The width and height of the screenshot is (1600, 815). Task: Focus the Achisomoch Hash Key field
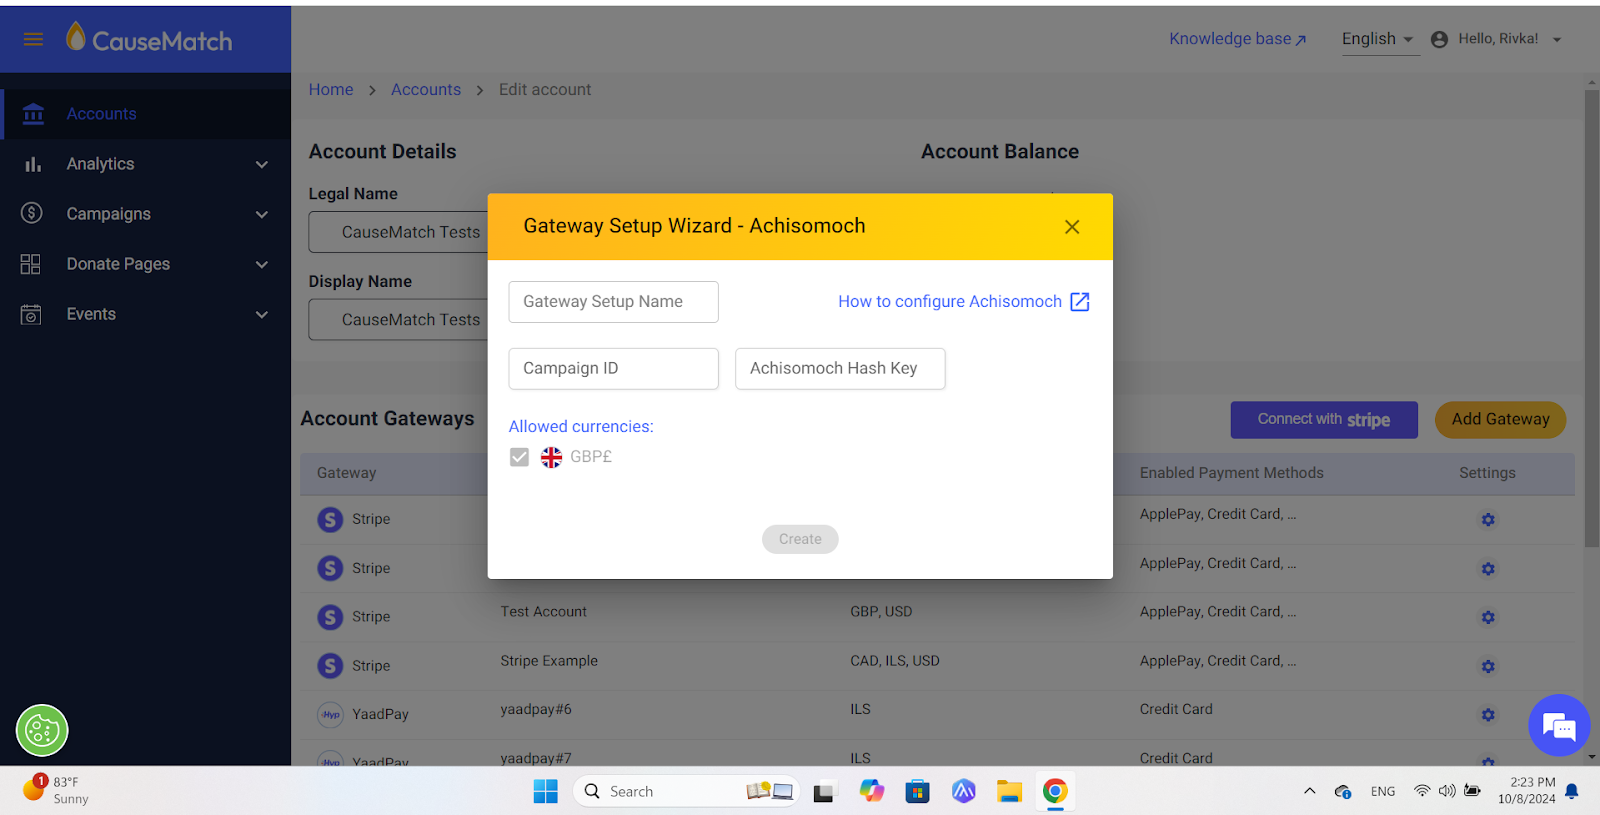tap(840, 369)
